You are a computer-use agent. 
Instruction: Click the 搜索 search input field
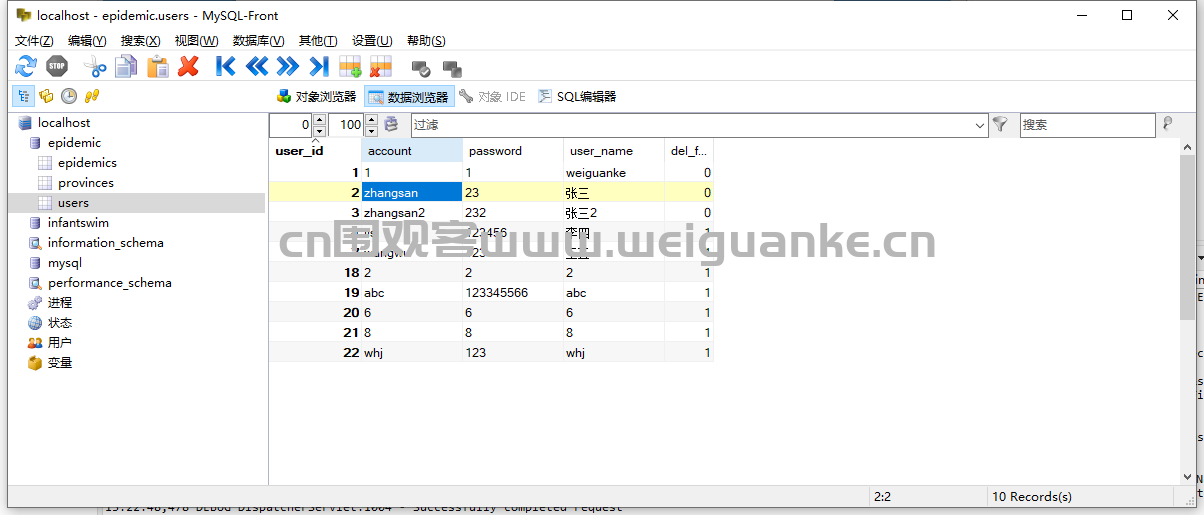tap(1086, 125)
